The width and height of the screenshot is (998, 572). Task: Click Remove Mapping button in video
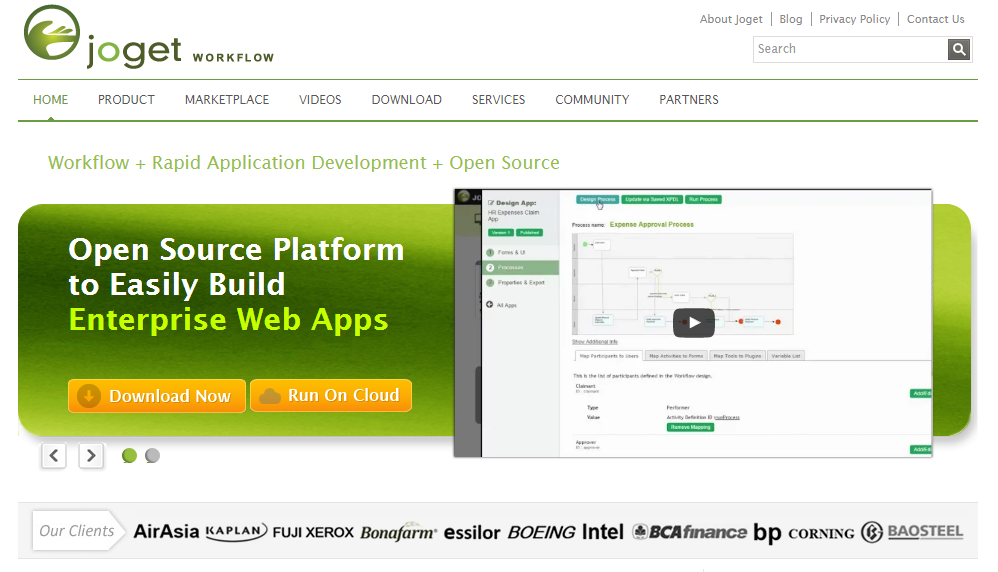pyautogui.click(x=690, y=427)
